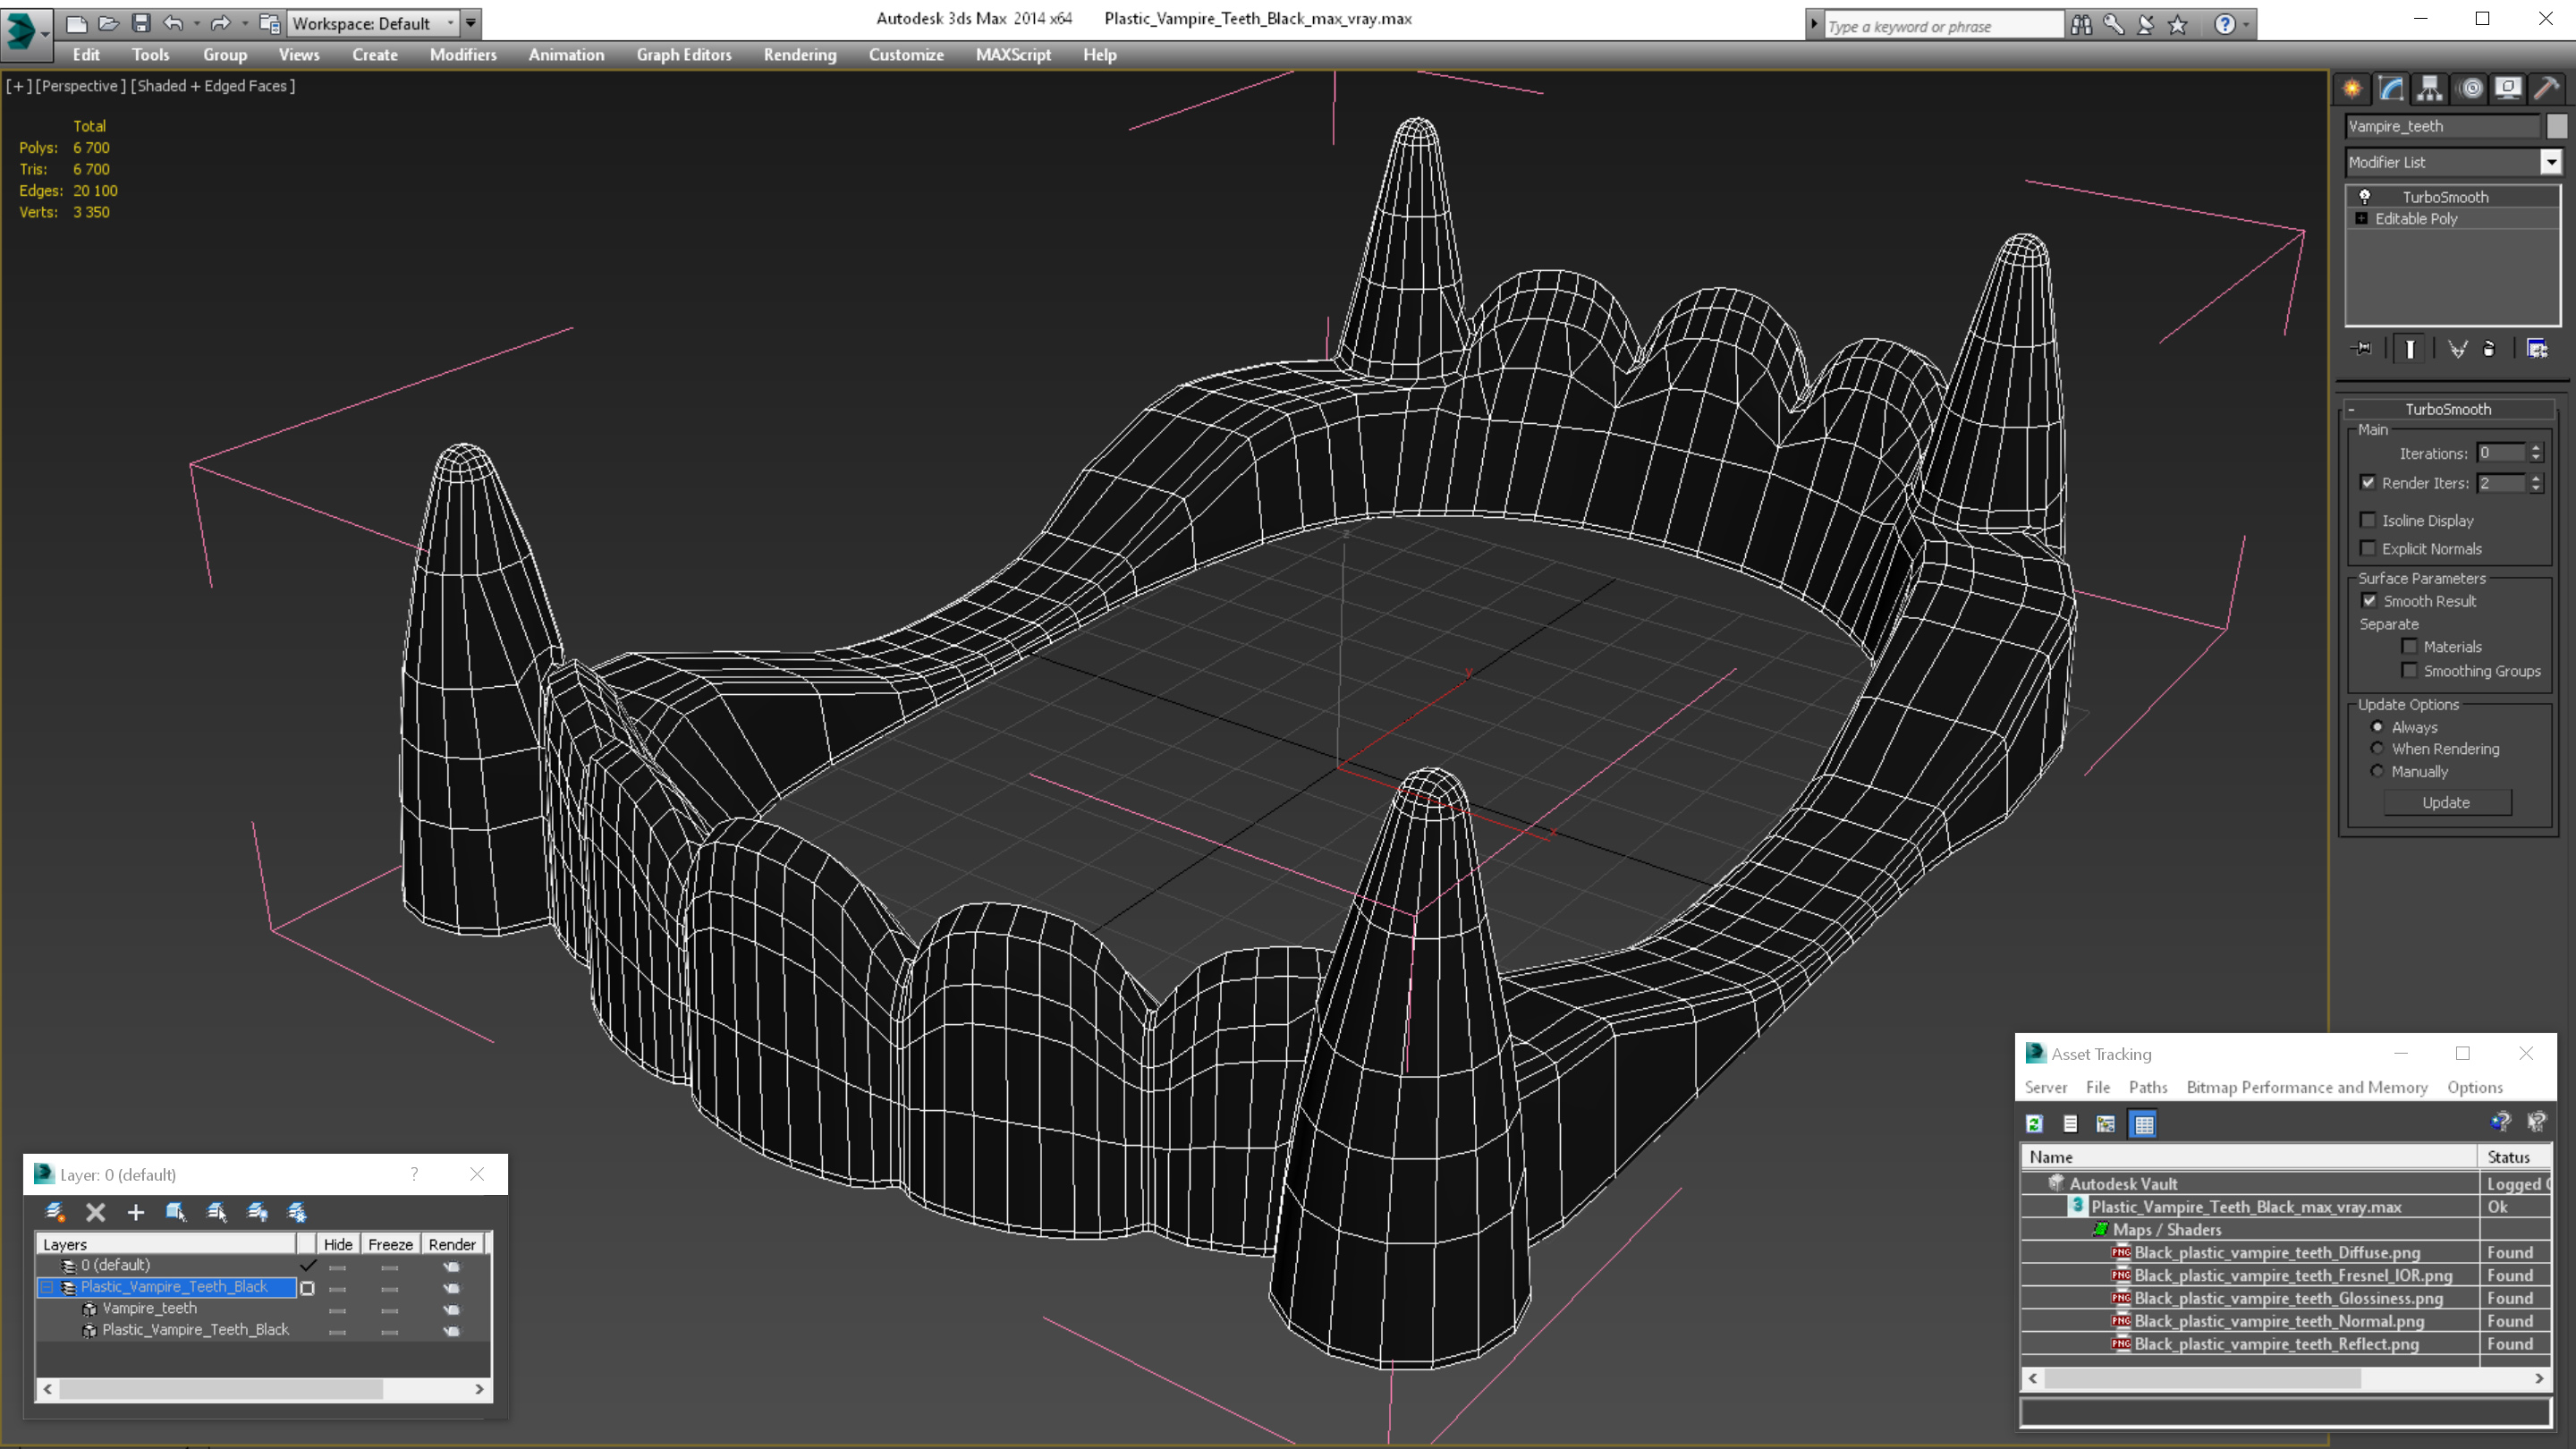Open Configure Modifier Sets icon
The image size is (2576, 1449).
(x=2537, y=349)
